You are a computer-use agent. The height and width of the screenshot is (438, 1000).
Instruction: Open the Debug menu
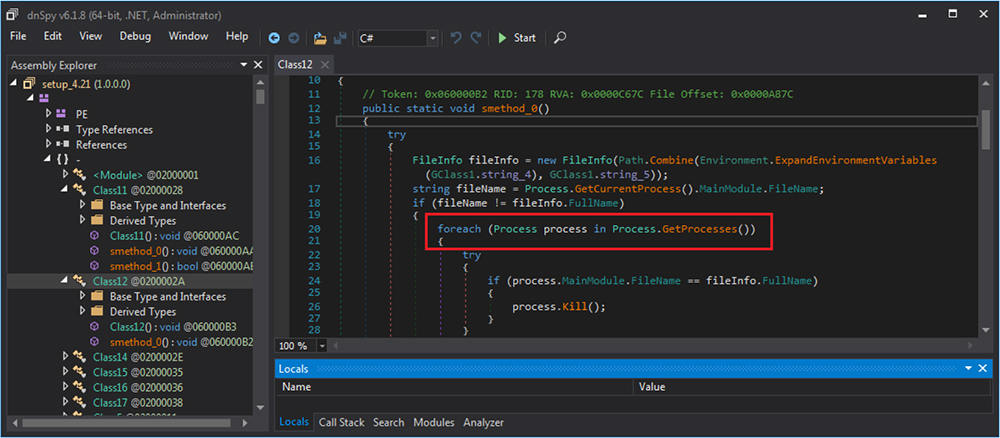pos(135,36)
